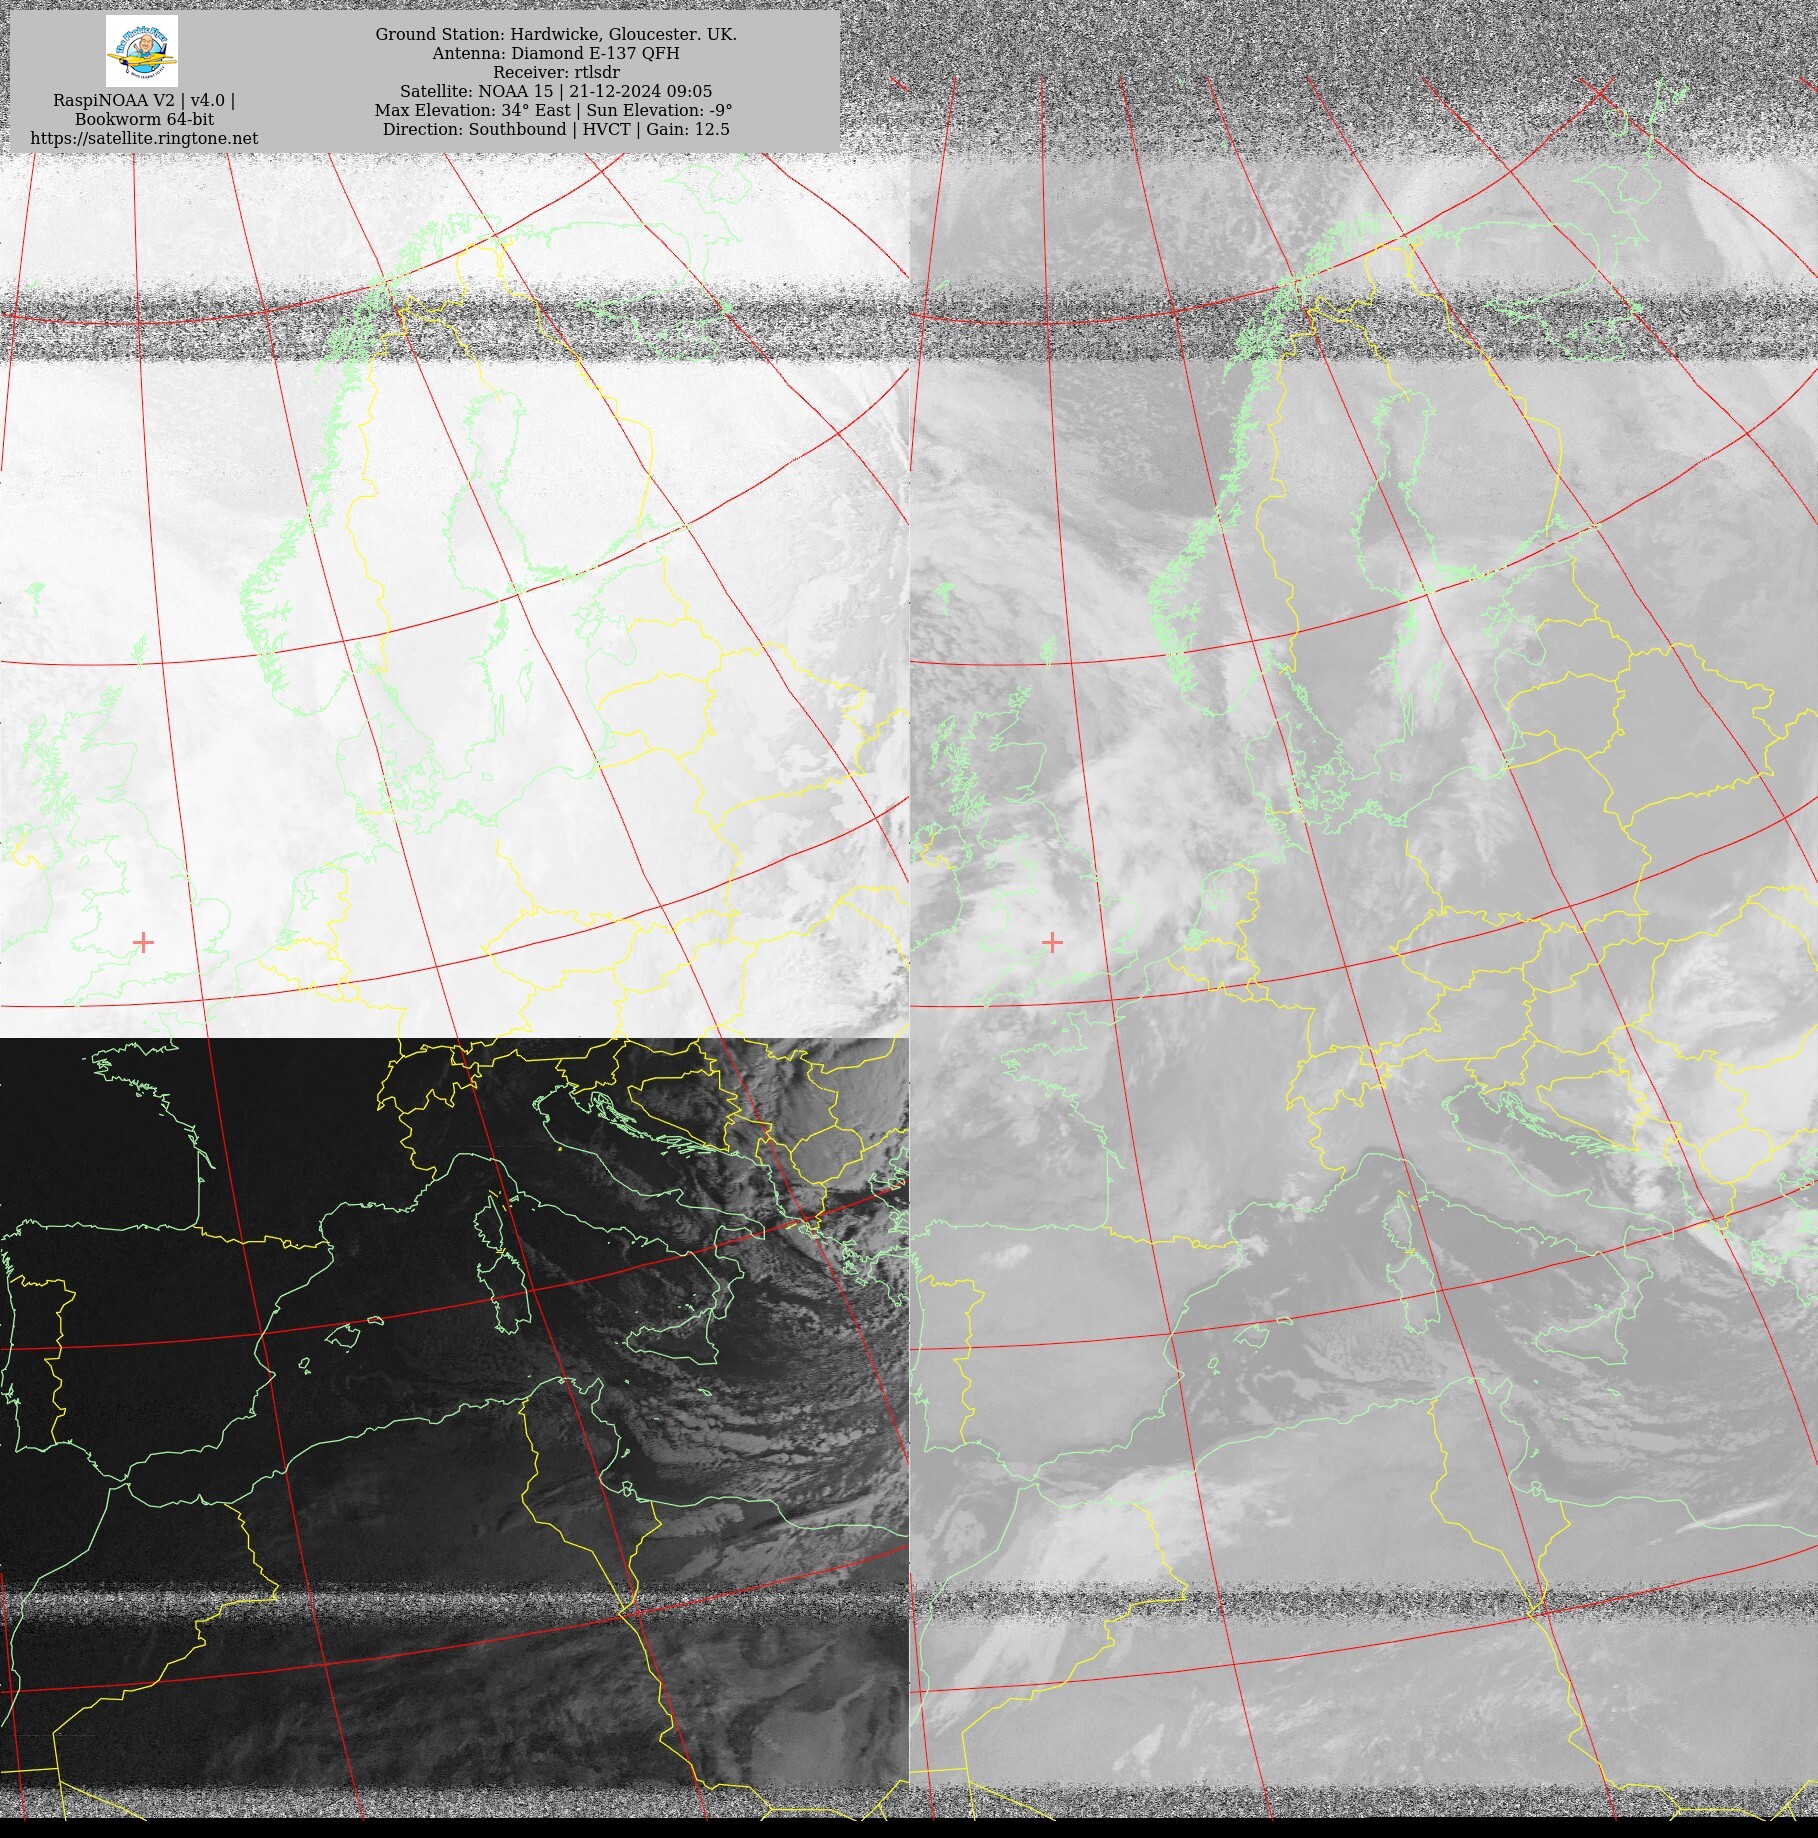This screenshot has height=1838, width=1818.
Task: Click the 'Antenna: Diamond E-137 QFH' line
Action: pos(556,53)
